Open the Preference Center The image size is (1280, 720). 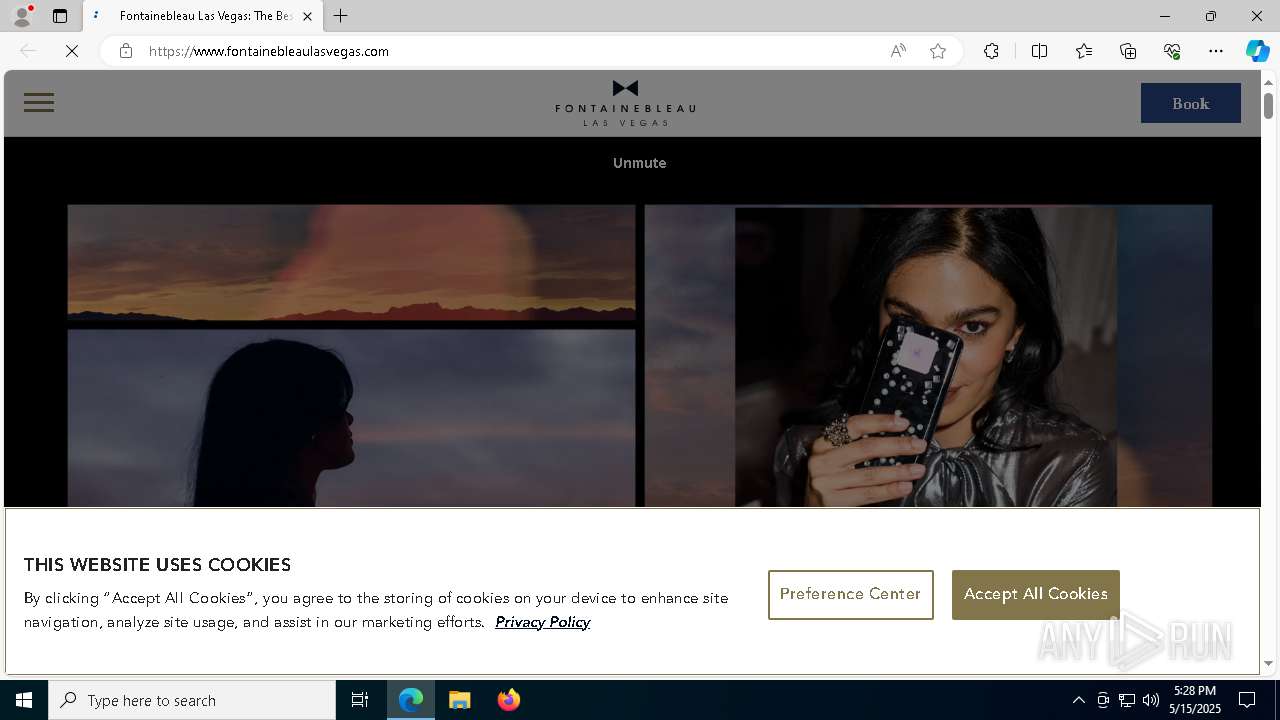(850, 594)
